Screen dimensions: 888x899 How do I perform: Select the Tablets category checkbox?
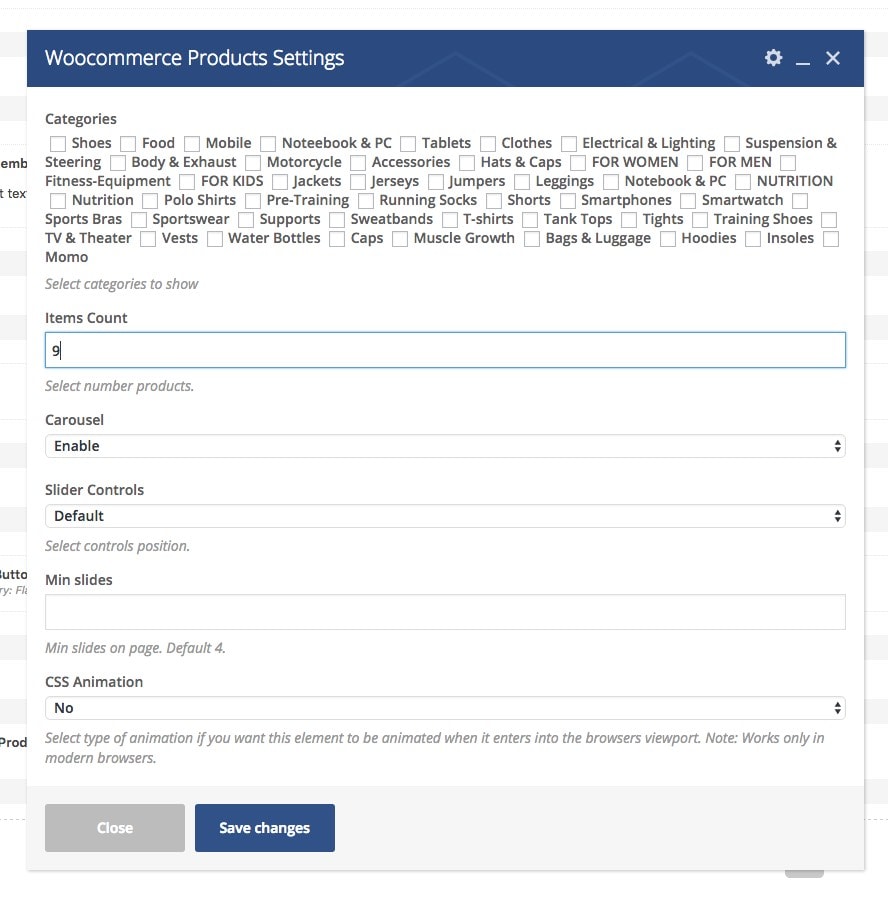pyautogui.click(x=408, y=143)
